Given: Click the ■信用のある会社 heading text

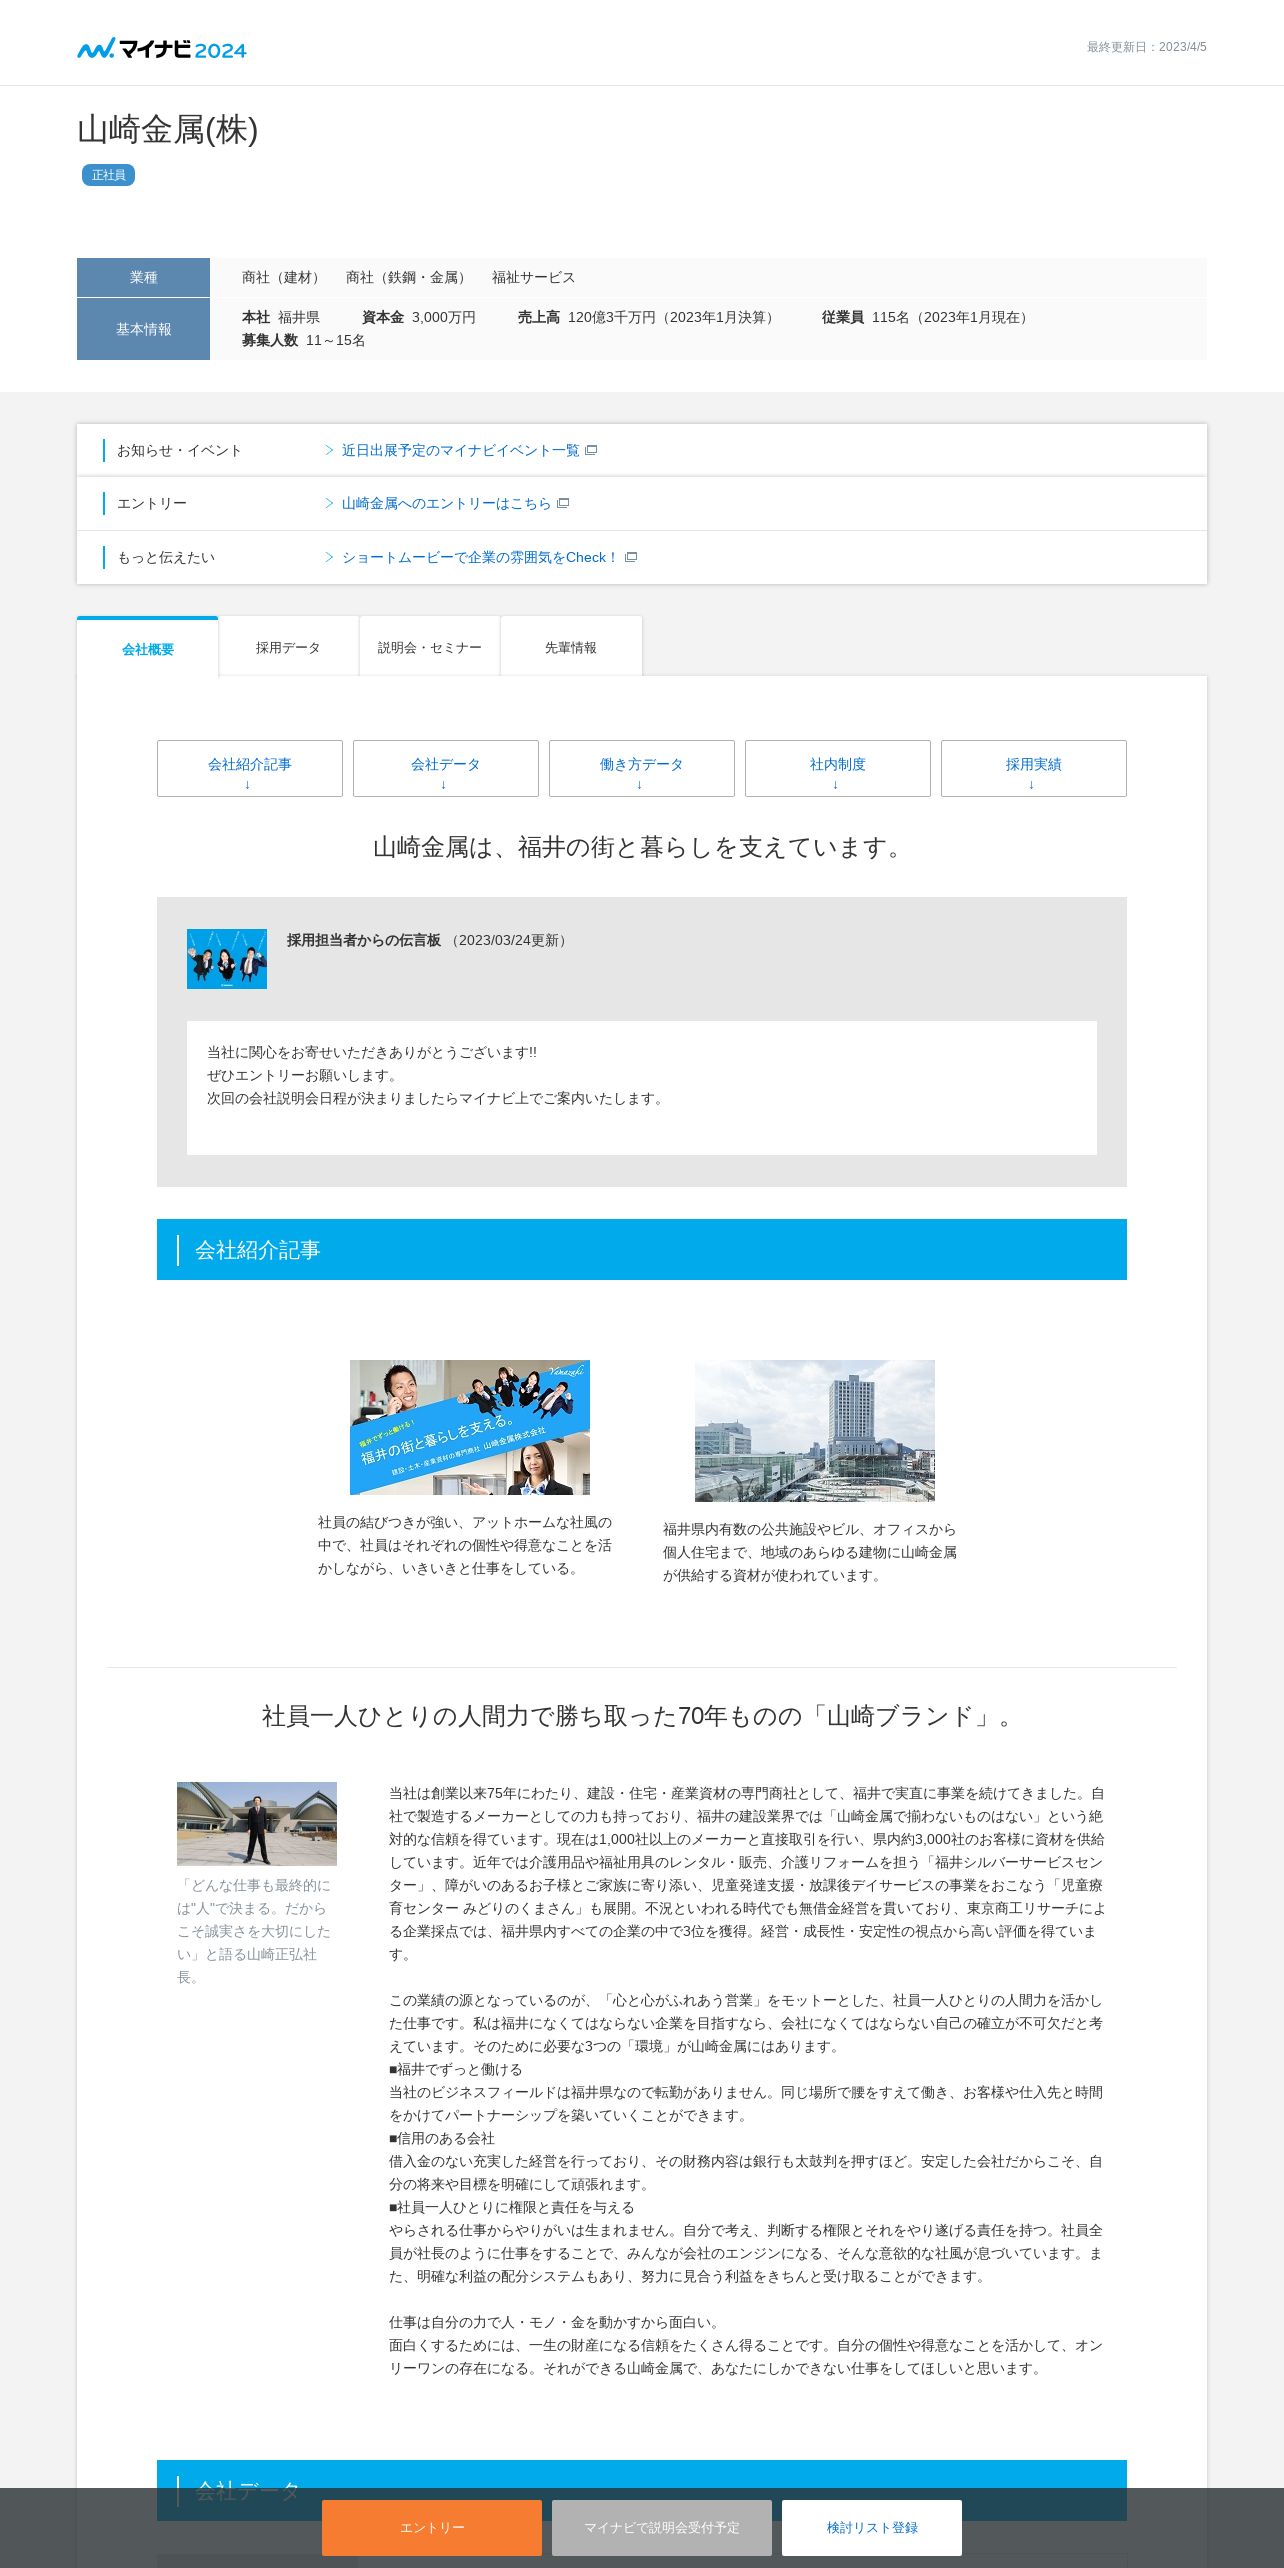Looking at the screenshot, I should (442, 2138).
